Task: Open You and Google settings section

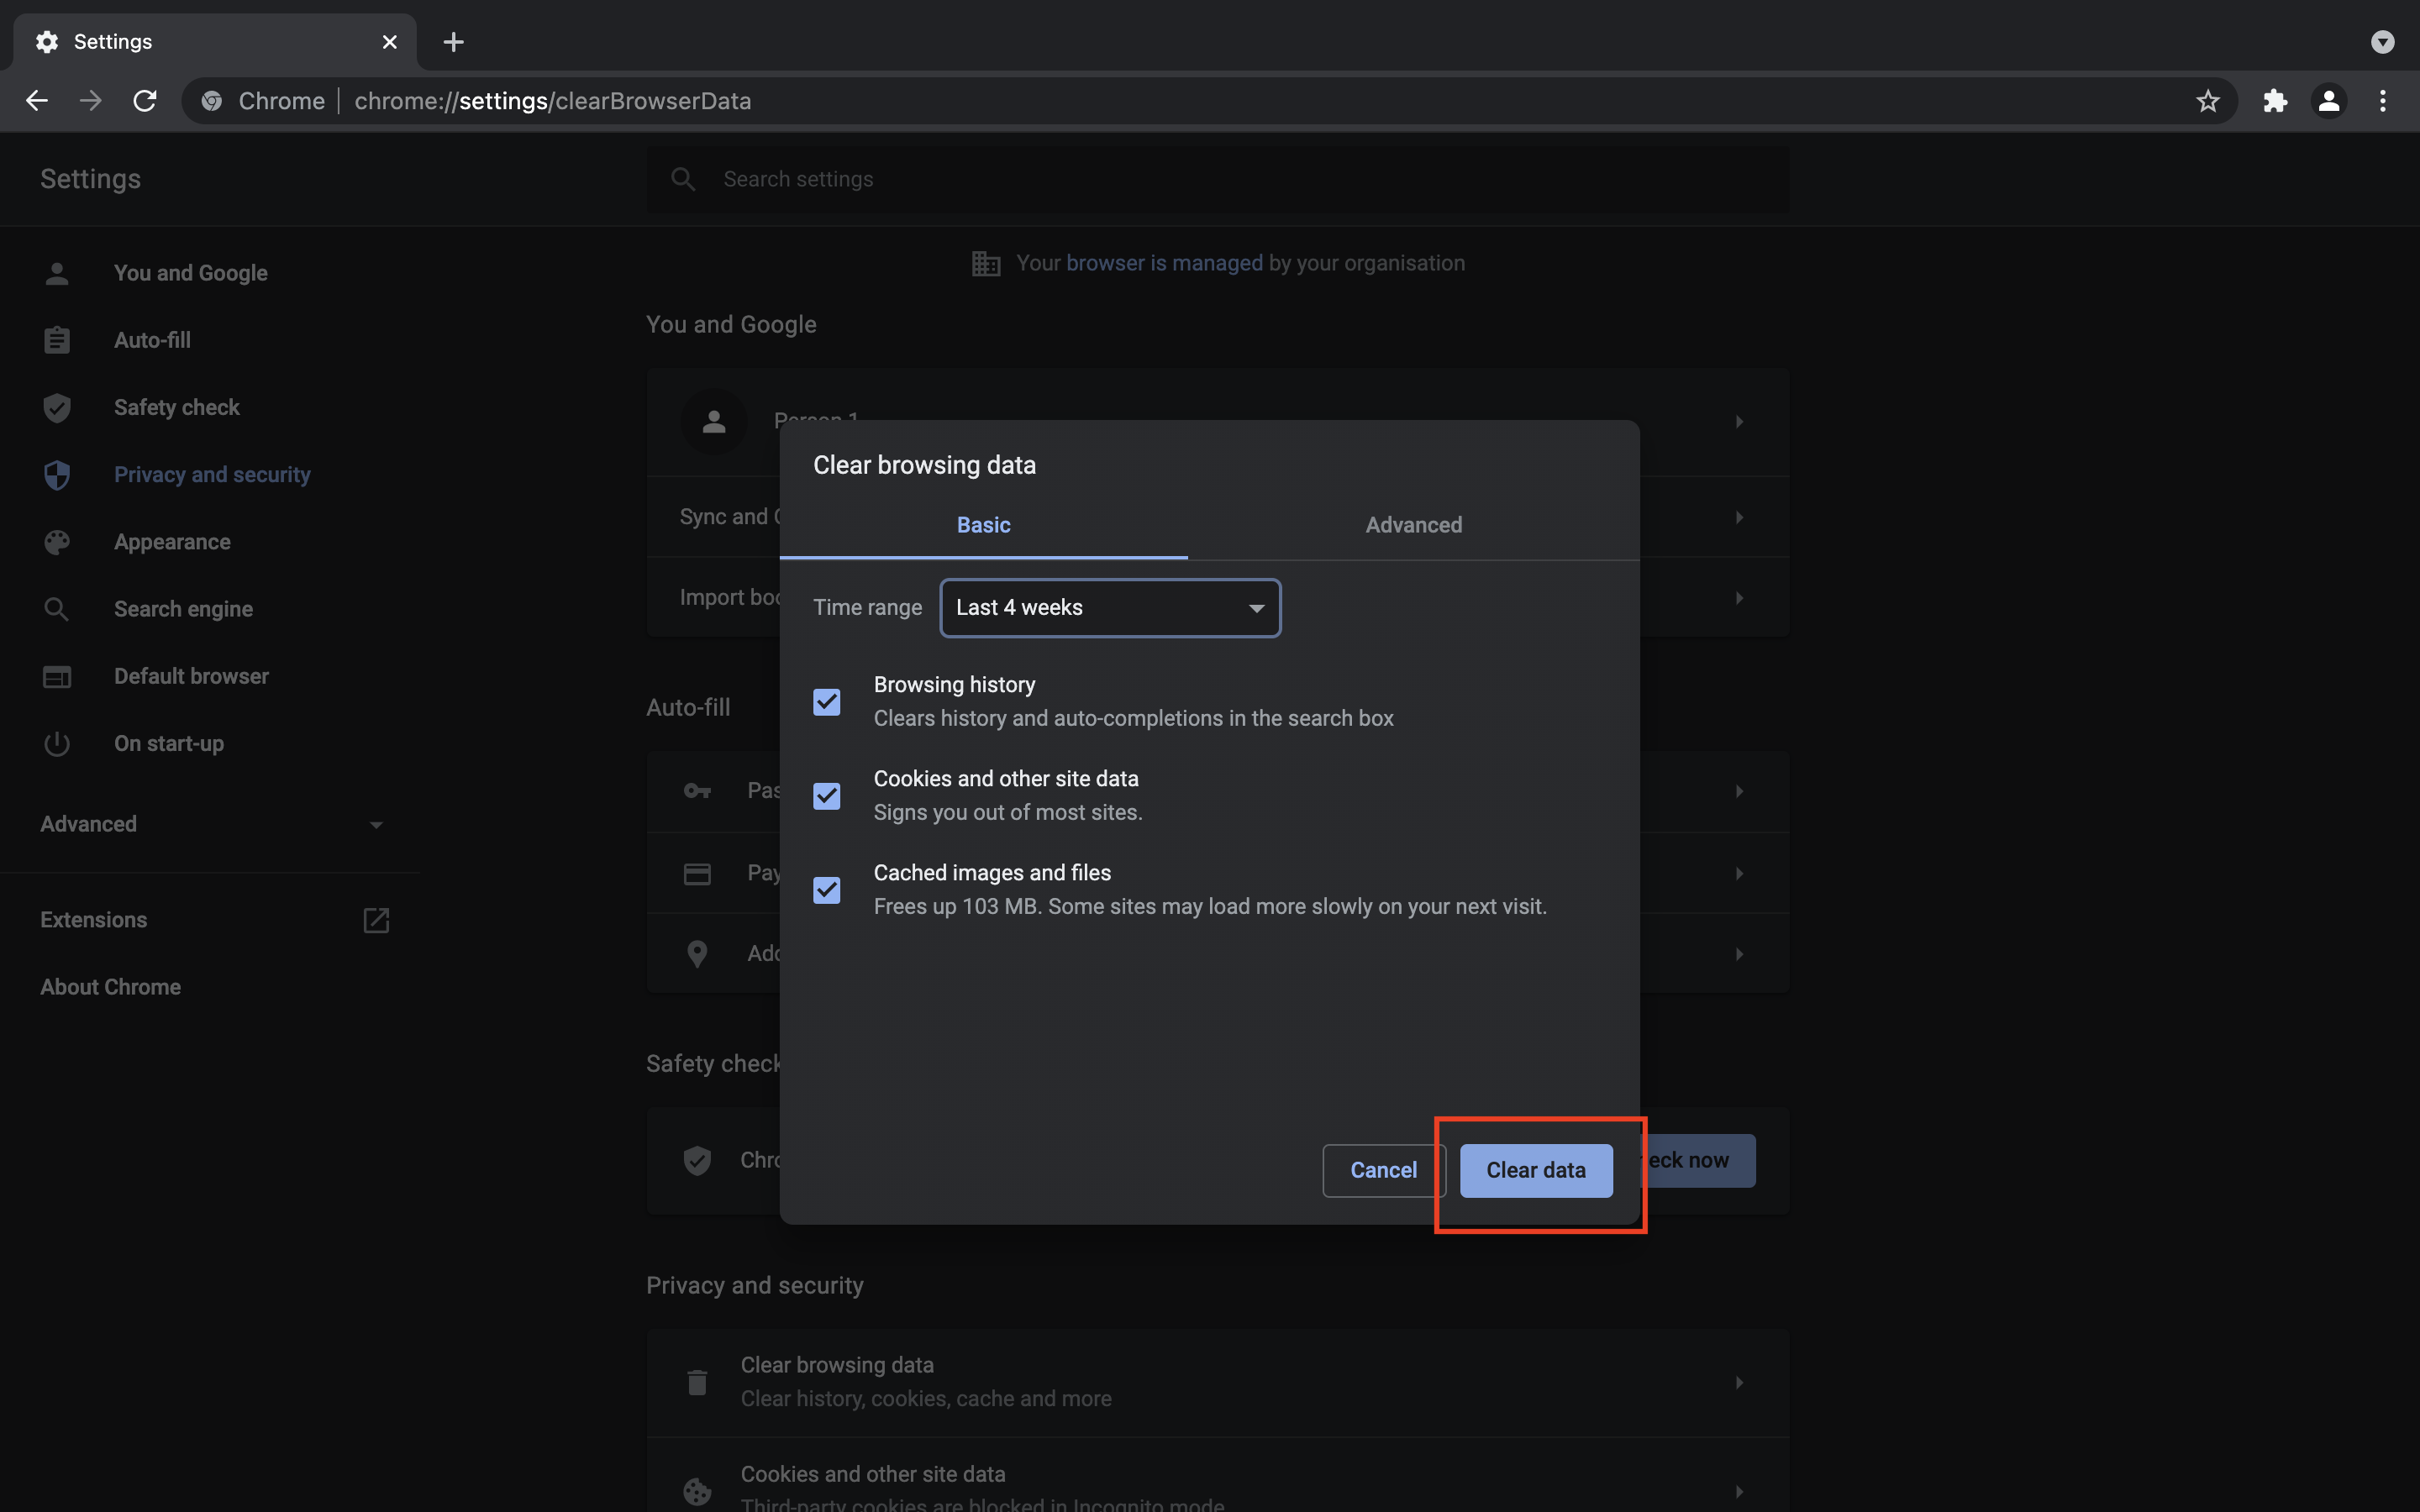Action: coord(190,273)
